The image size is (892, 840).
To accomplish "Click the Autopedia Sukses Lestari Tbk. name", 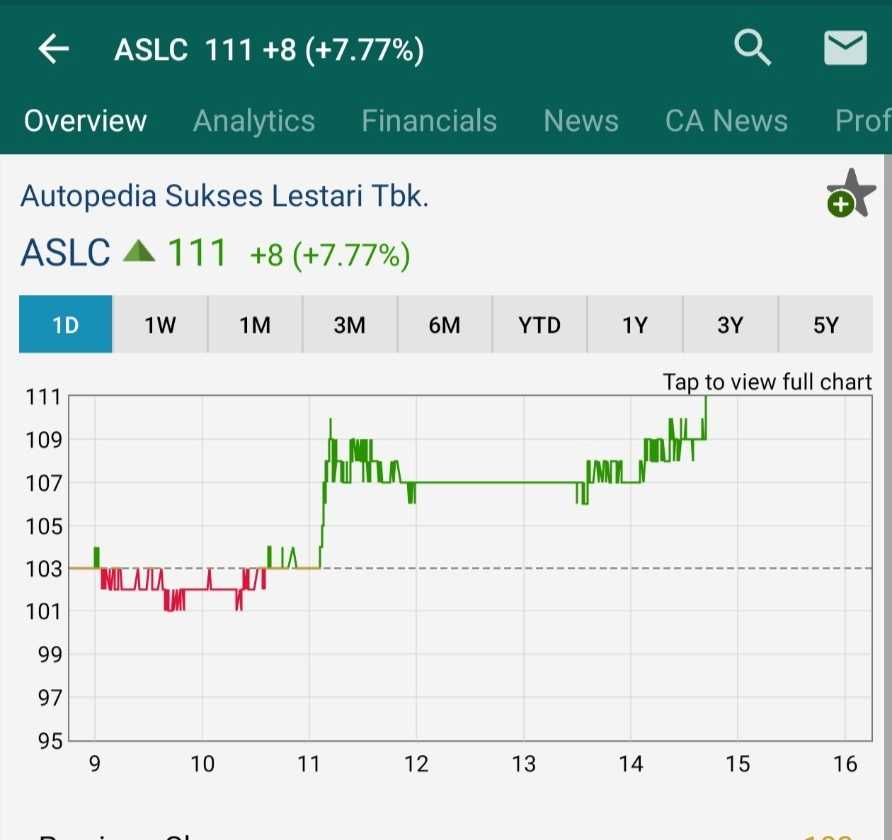I will point(225,195).
